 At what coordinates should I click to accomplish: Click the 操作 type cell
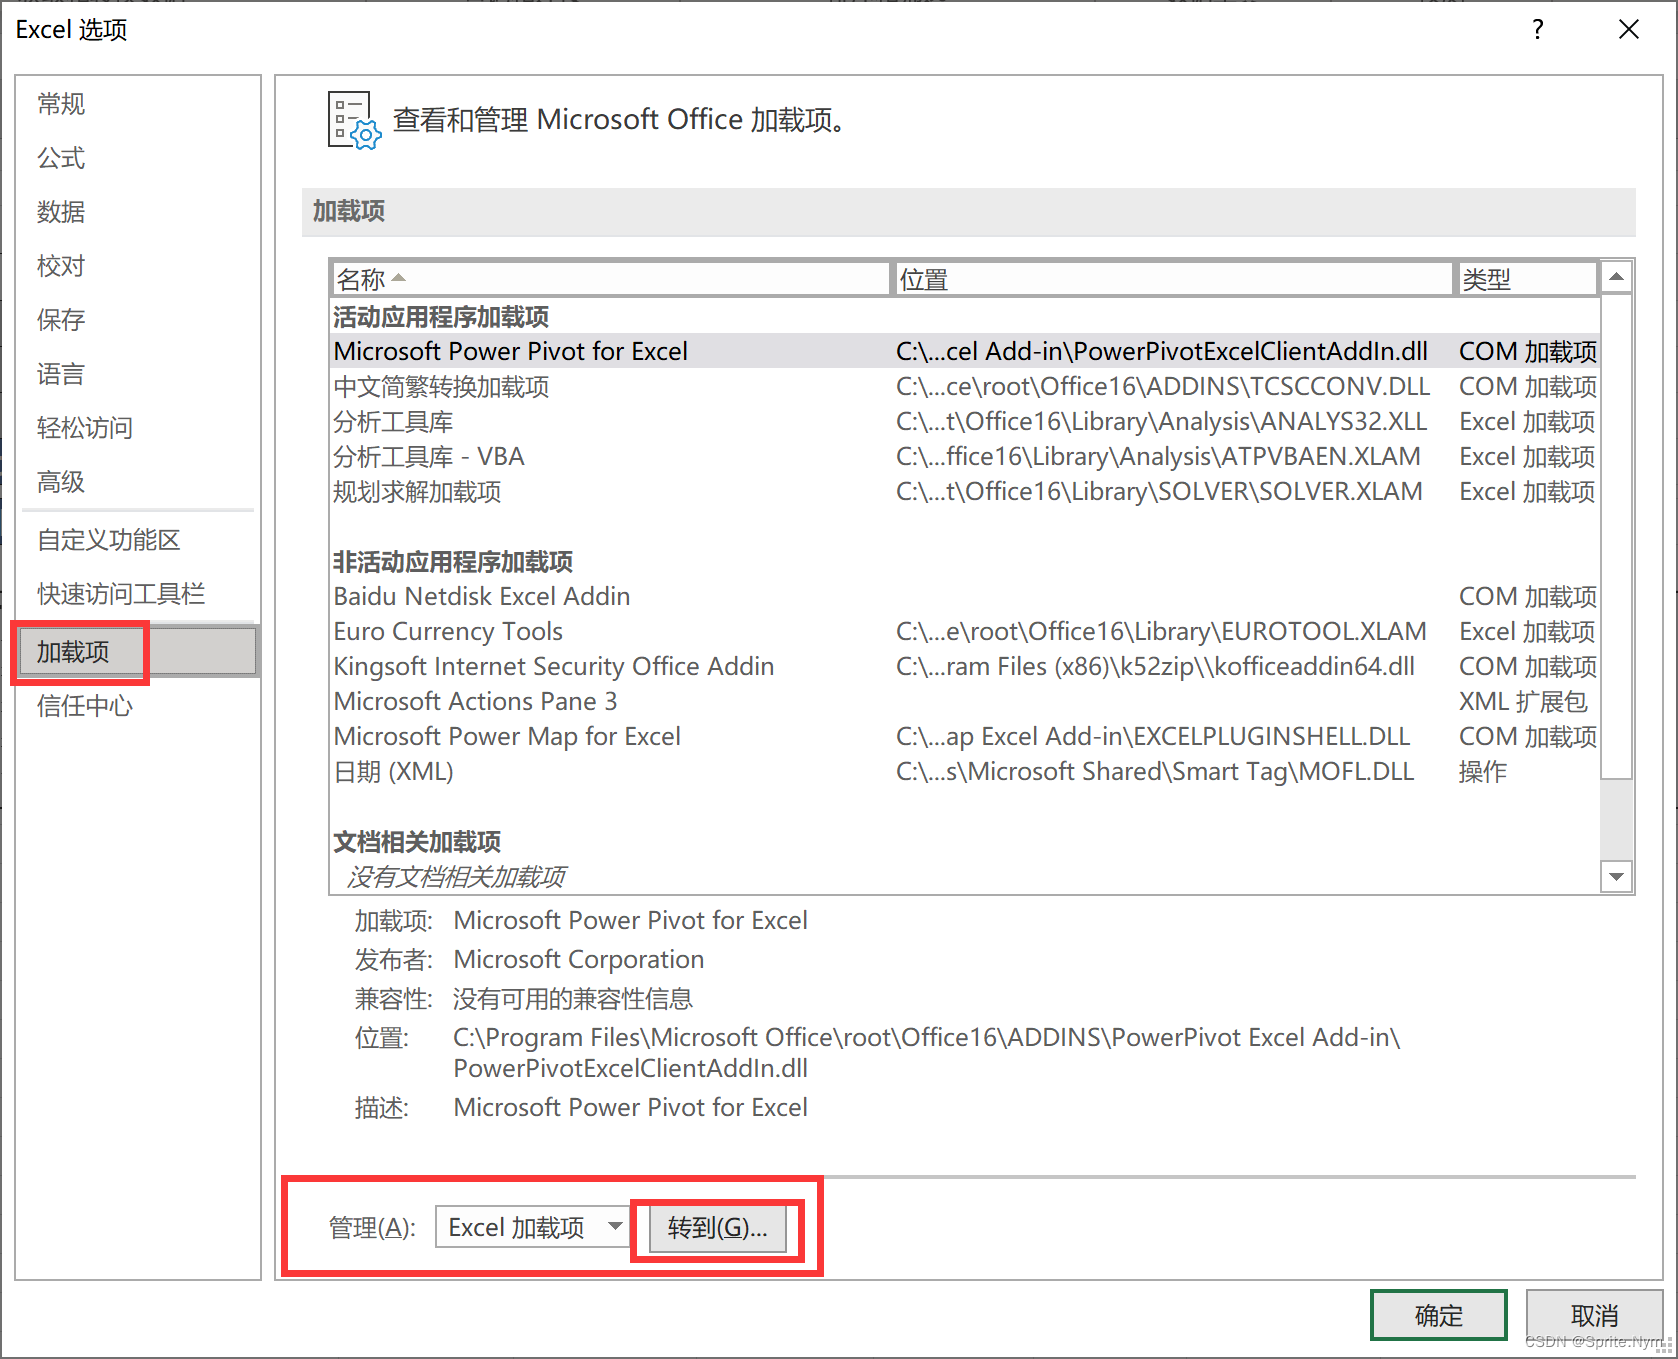[1483, 771]
